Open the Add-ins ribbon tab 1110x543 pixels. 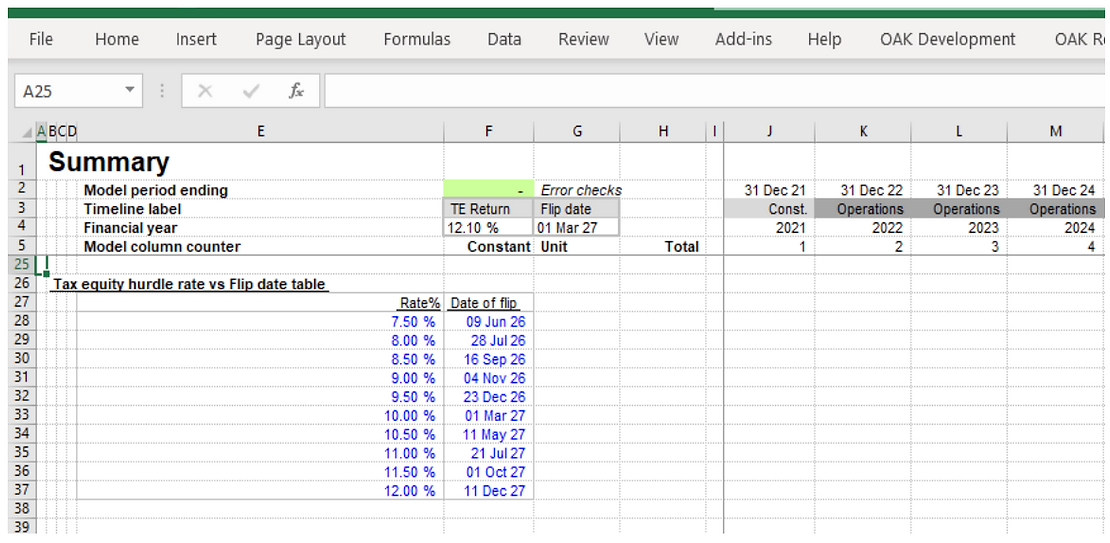click(743, 39)
